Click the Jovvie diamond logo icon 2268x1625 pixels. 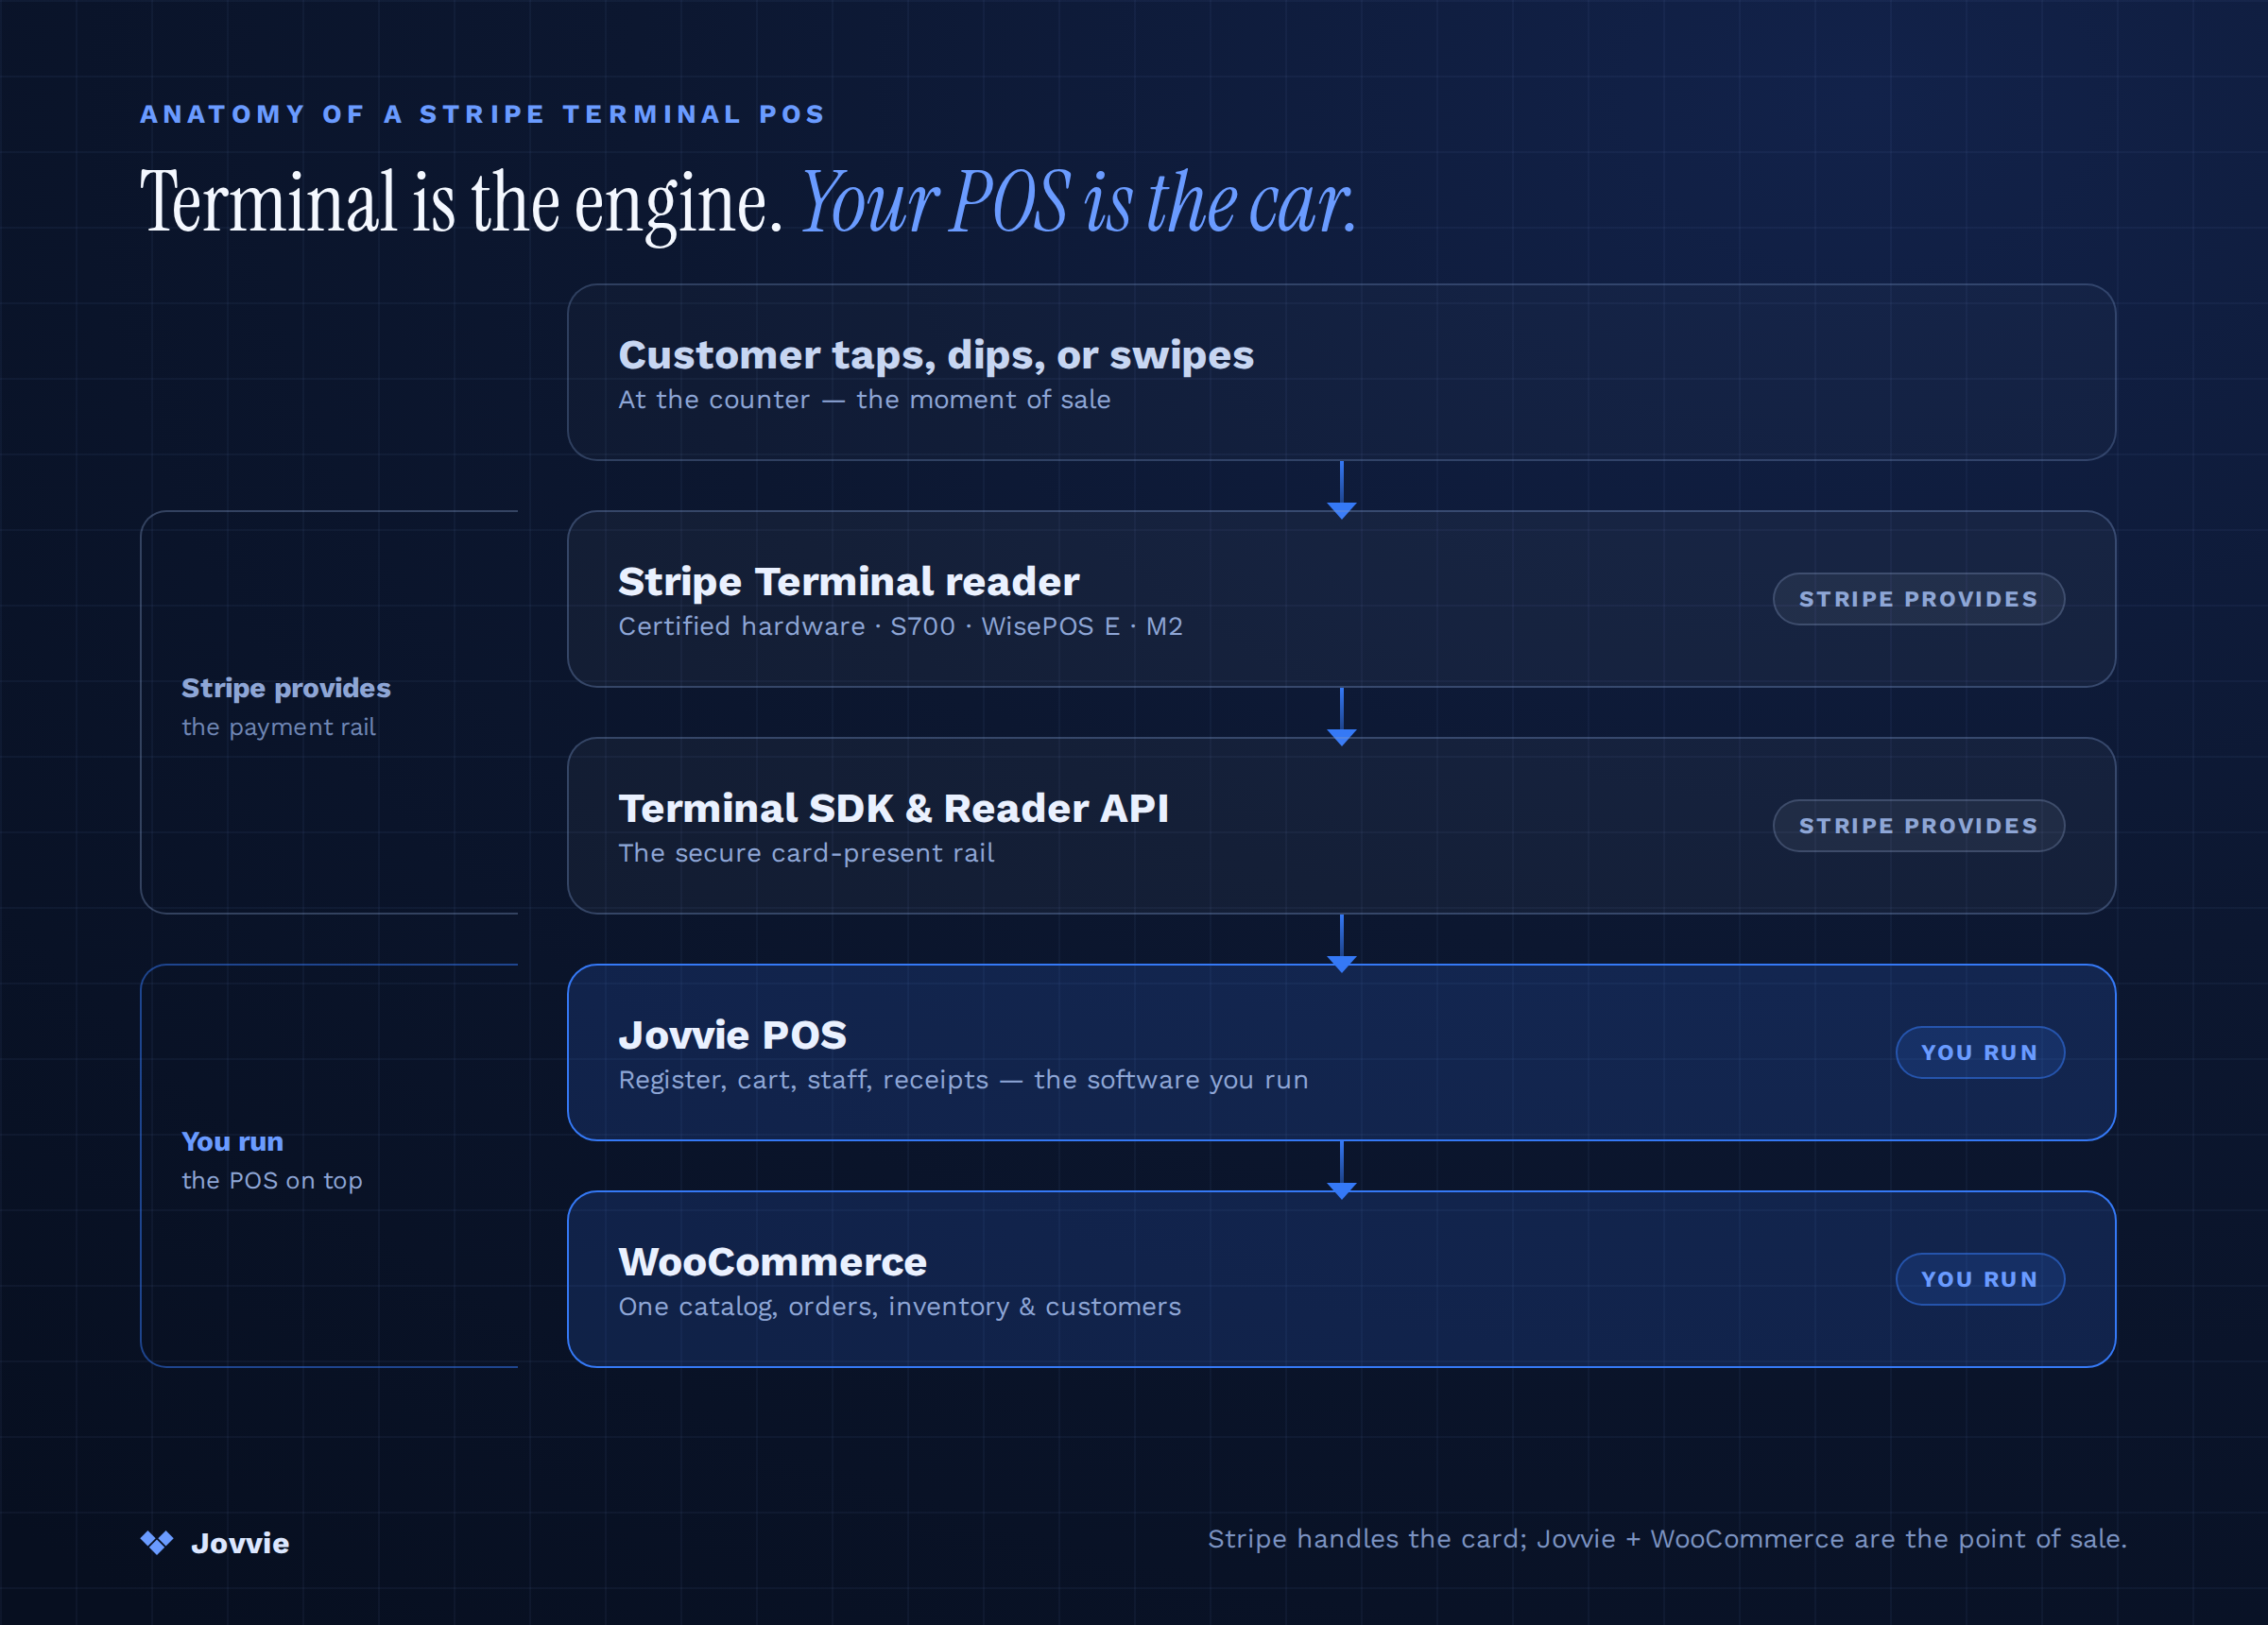pyautogui.click(x=157, y=1542)
